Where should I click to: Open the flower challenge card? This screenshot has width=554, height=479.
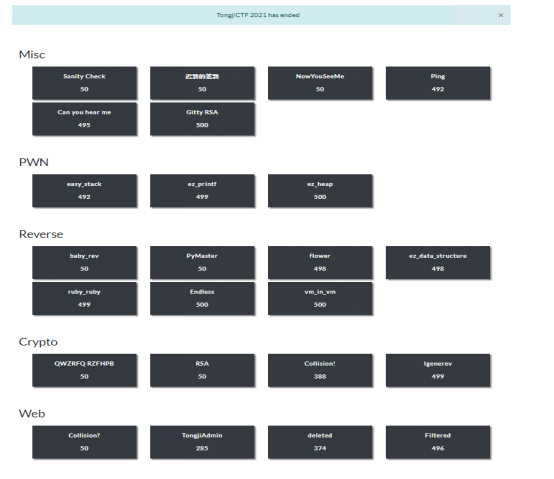coord(320,263)
